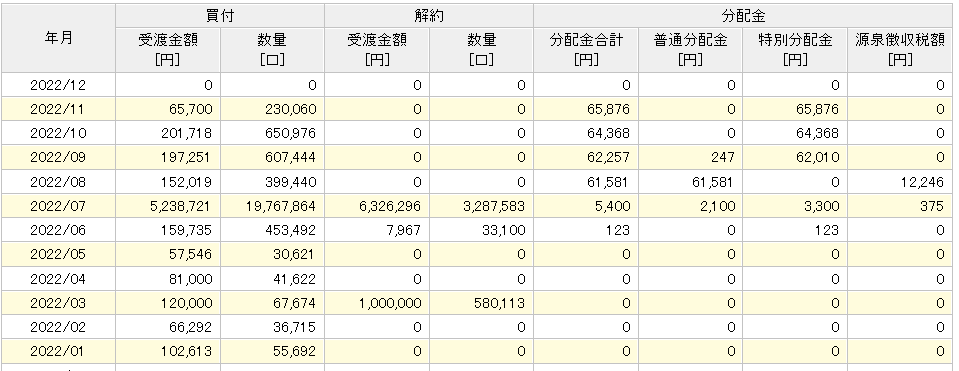Click purchase amount 197,251 cell
Viewport: 959px width, 371px height.
tap(168, 158)
